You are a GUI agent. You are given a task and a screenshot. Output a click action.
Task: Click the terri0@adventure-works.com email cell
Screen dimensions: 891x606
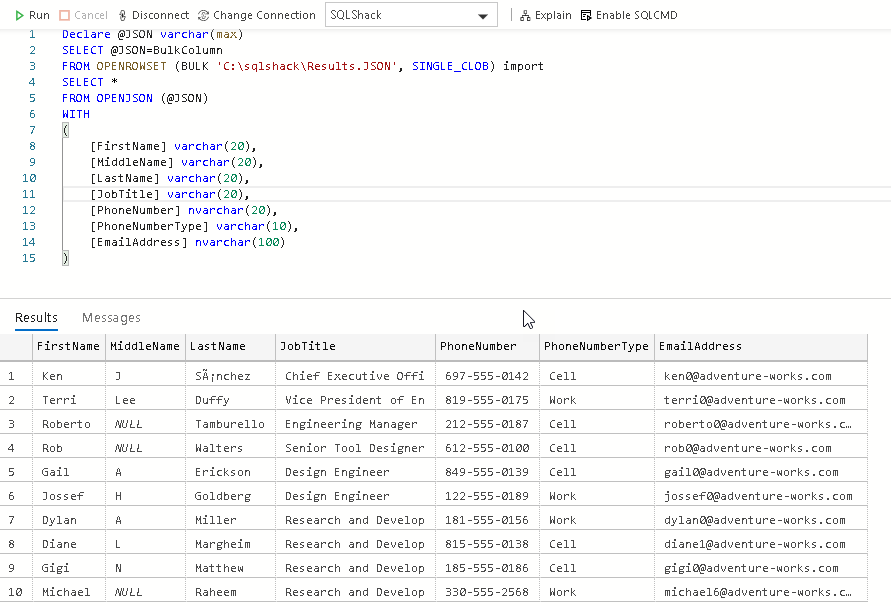(748, 400)
